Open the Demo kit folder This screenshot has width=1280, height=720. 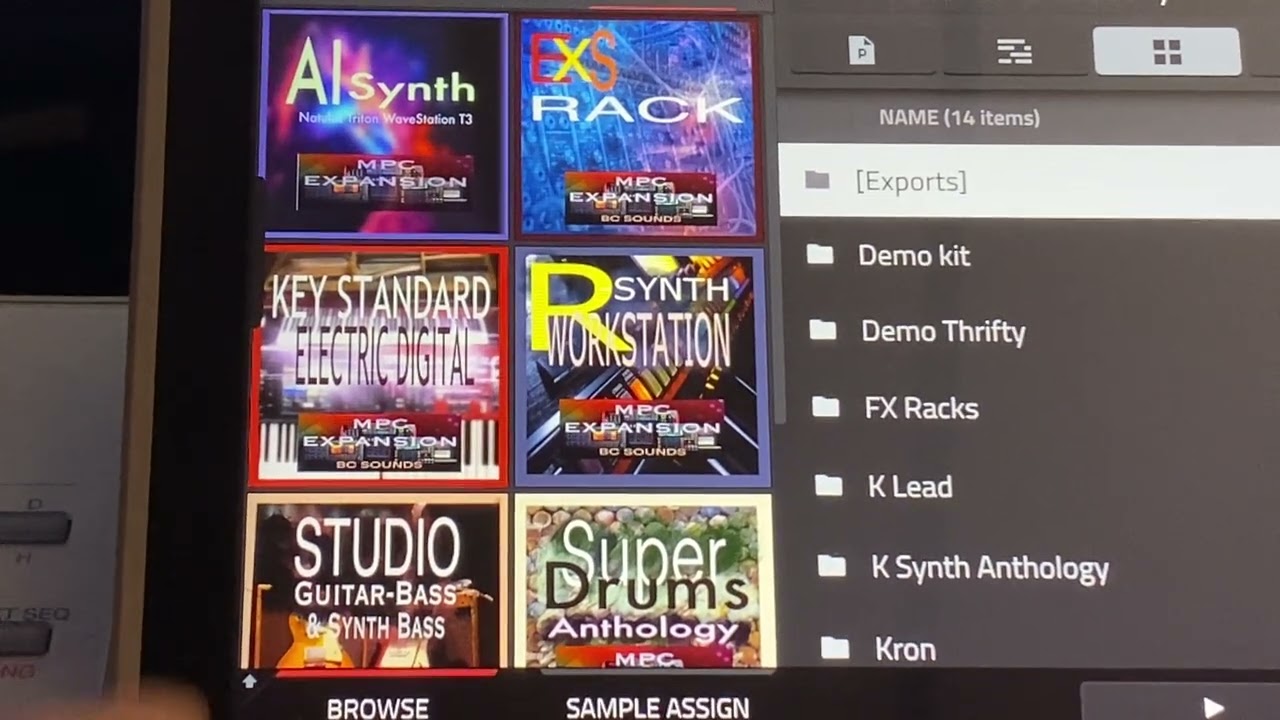(x=1029, y=255)
